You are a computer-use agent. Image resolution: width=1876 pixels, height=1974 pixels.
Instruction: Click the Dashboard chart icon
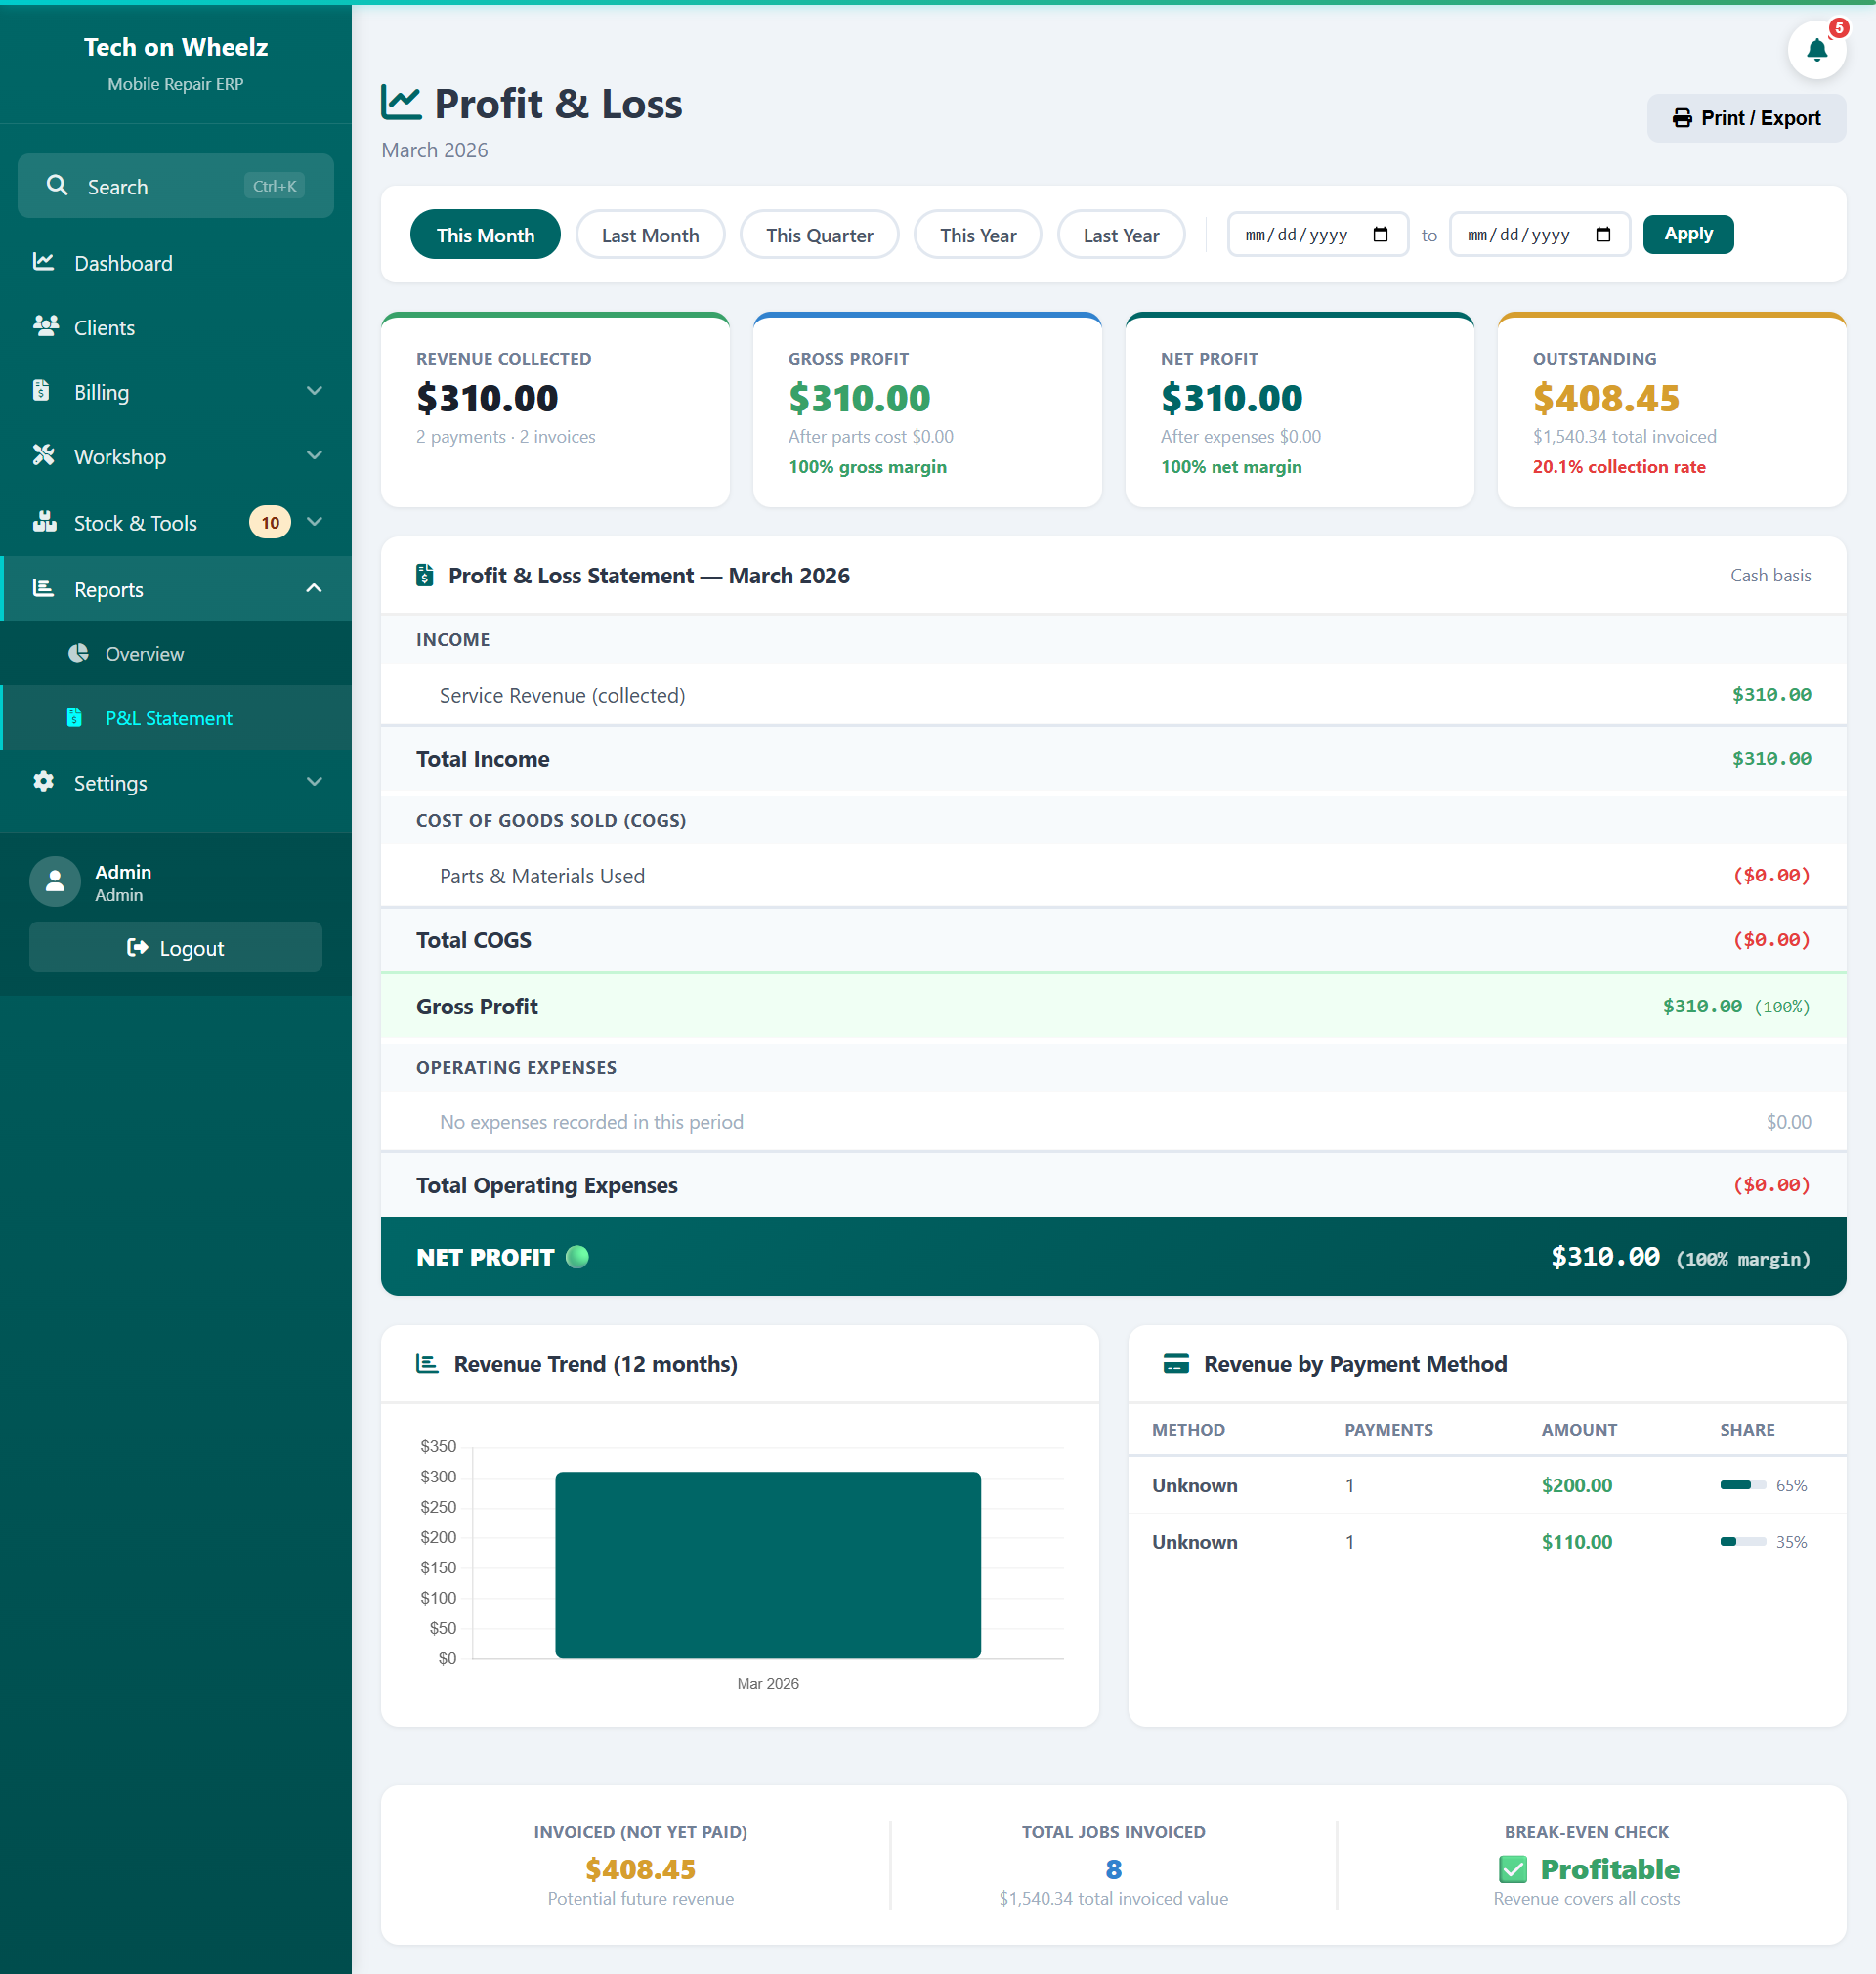point(43,261)
